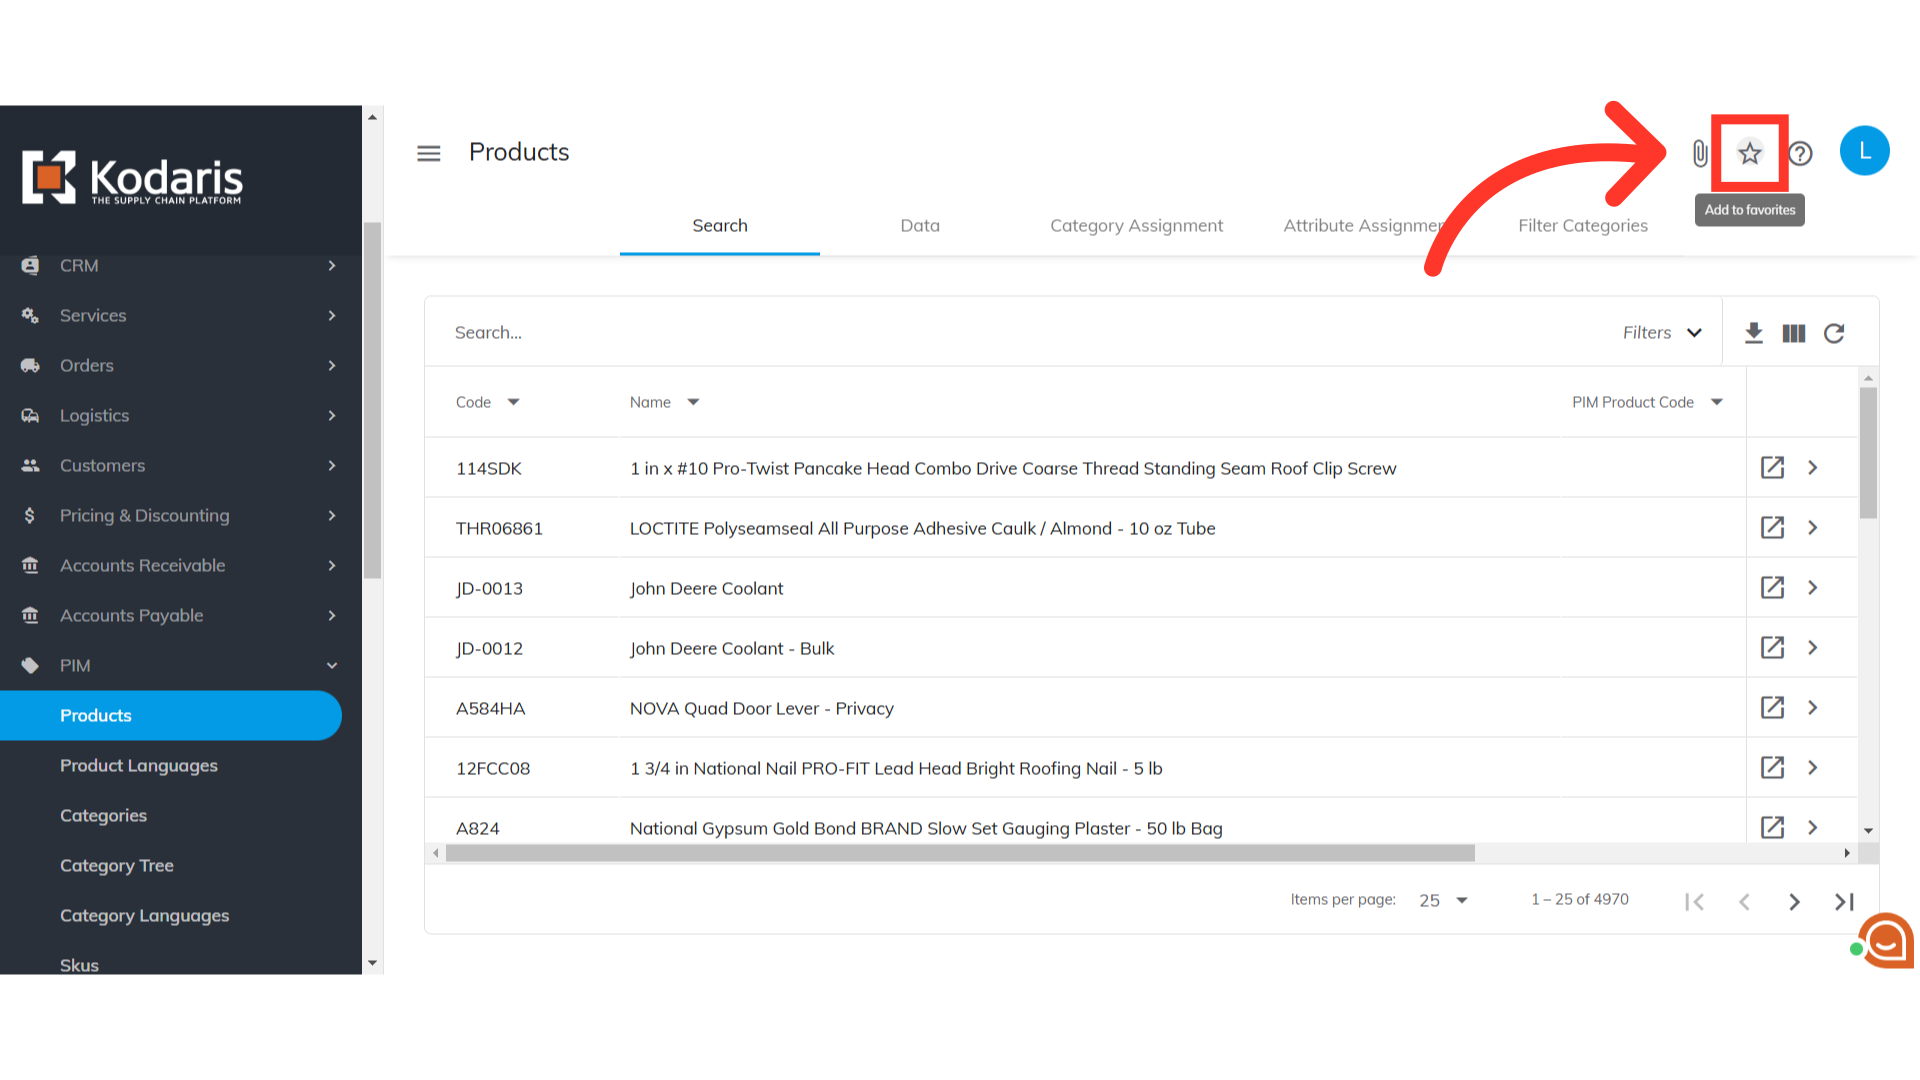The image size is (1920, 1080).
Task: Open the user avatar L menu
Action: [1864, 151]
